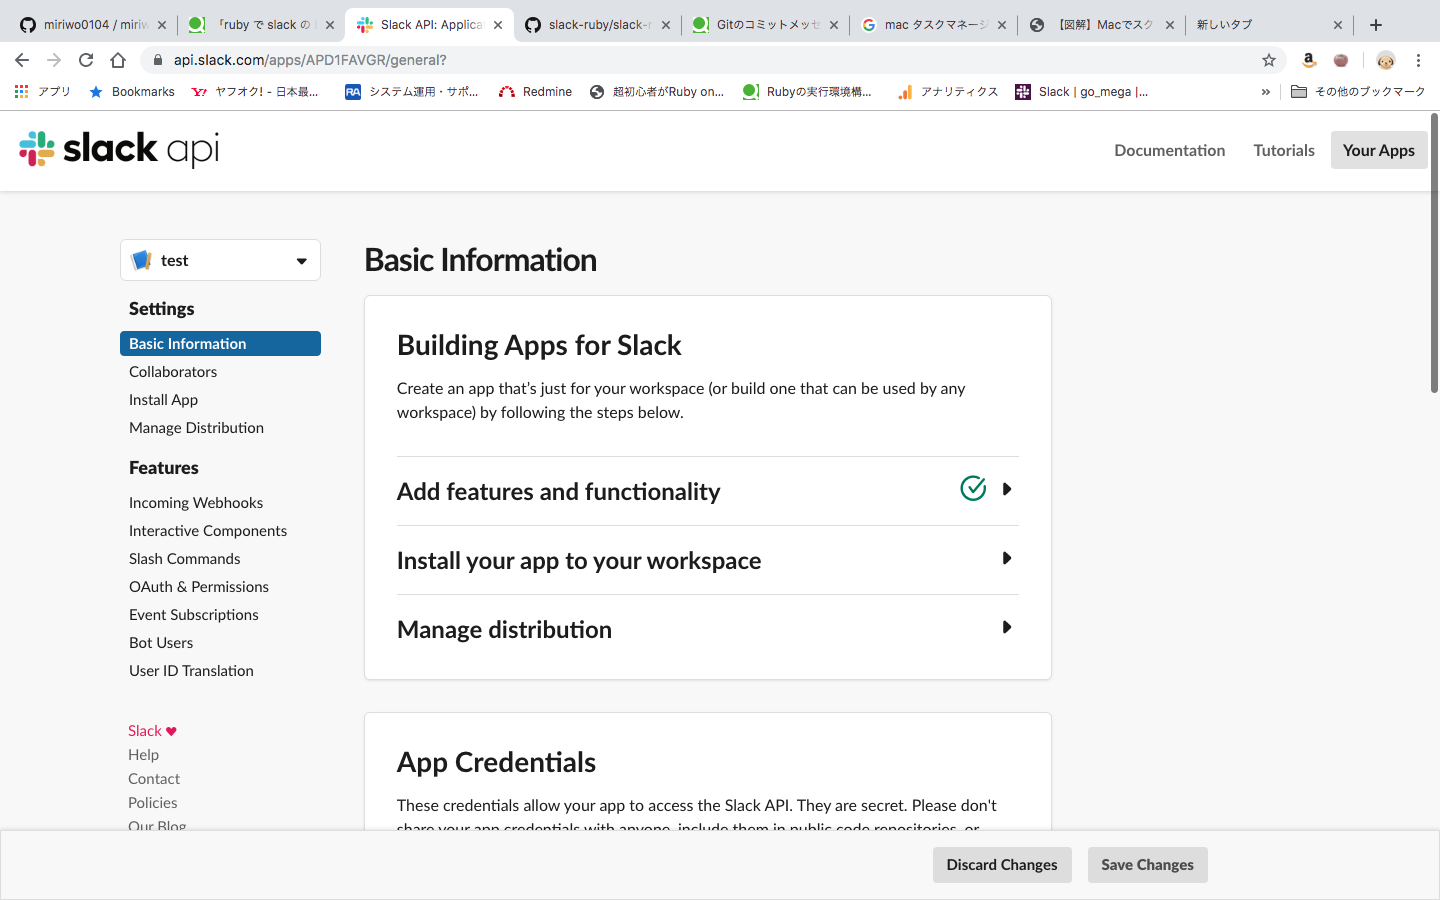Close the 新しいタブ tab

[1338, 25]
